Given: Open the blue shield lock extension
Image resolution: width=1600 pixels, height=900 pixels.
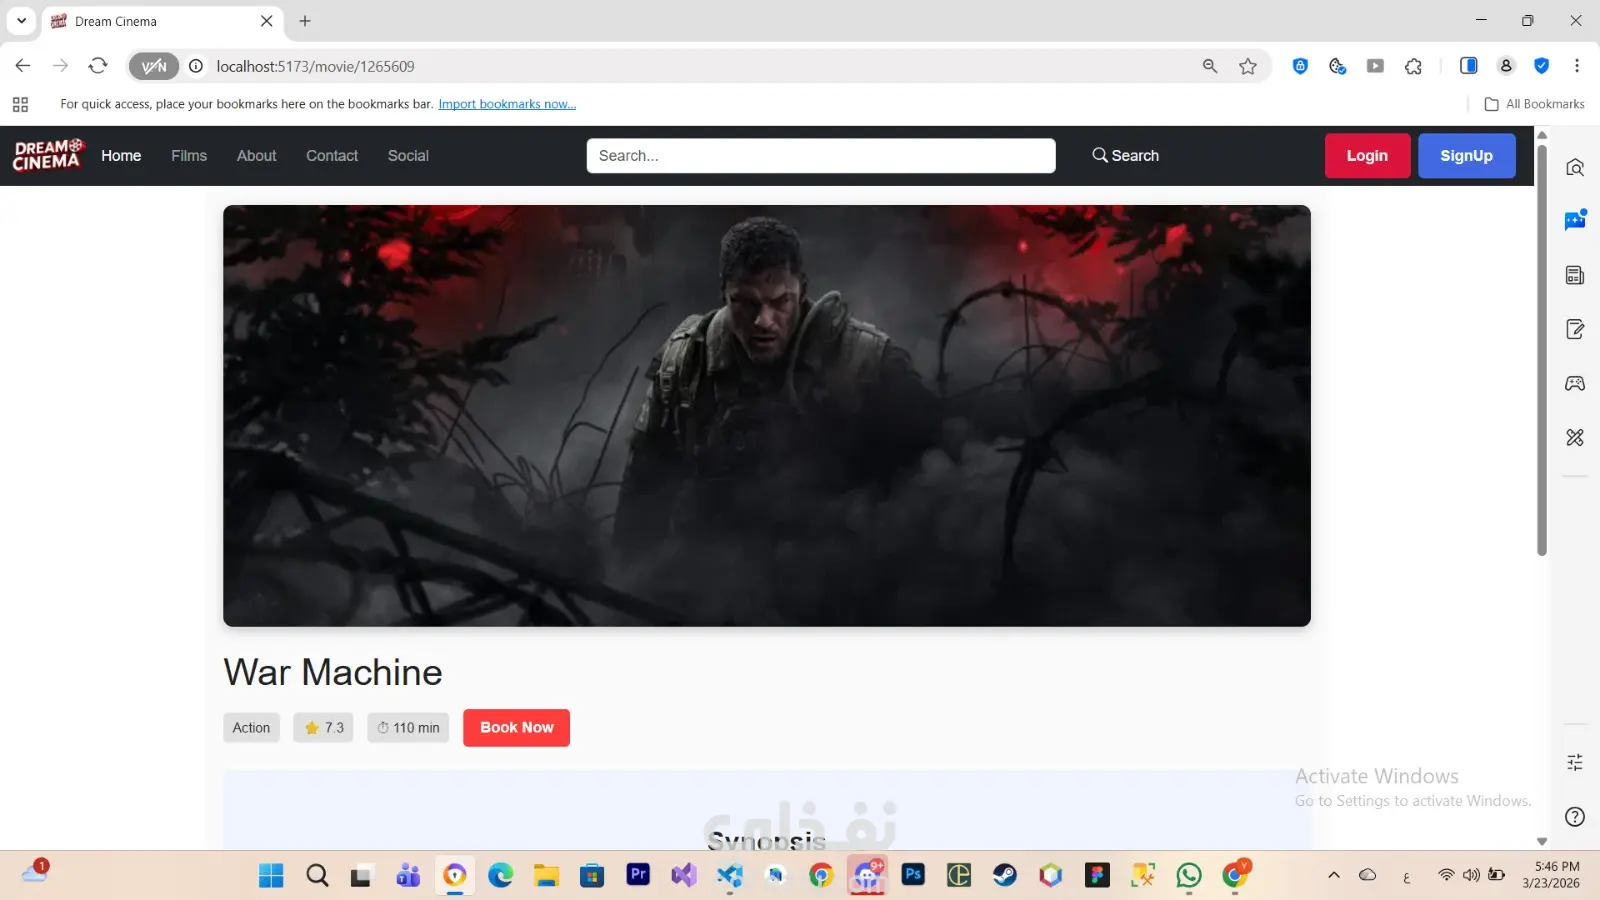Looking at the screenshot, I should click(x=1300, y=66).
